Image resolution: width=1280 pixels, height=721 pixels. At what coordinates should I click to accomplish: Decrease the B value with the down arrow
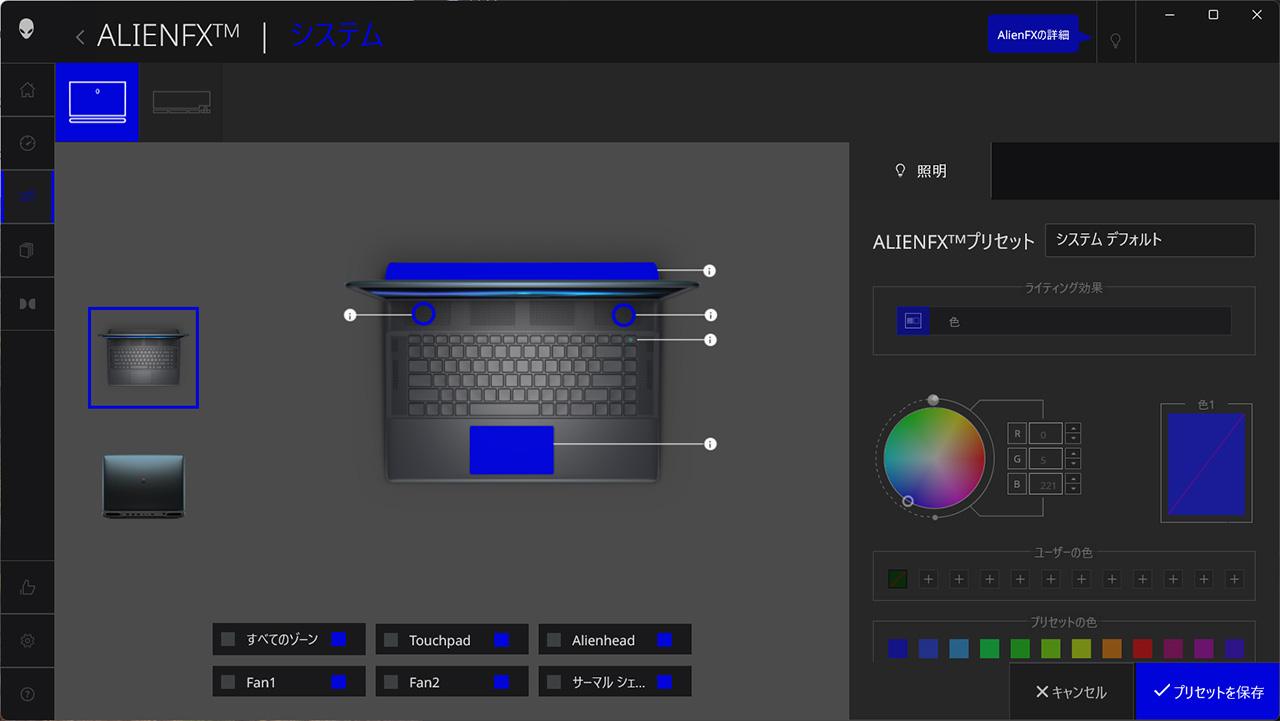[1073, 489]
